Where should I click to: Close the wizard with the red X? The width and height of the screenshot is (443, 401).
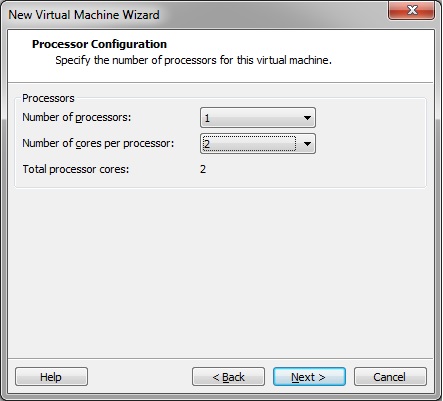click(411, 10)
